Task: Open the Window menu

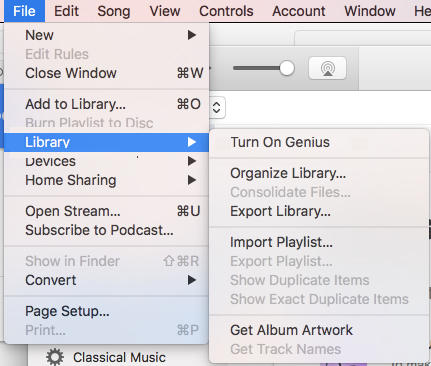Action: tap(370, 11)
